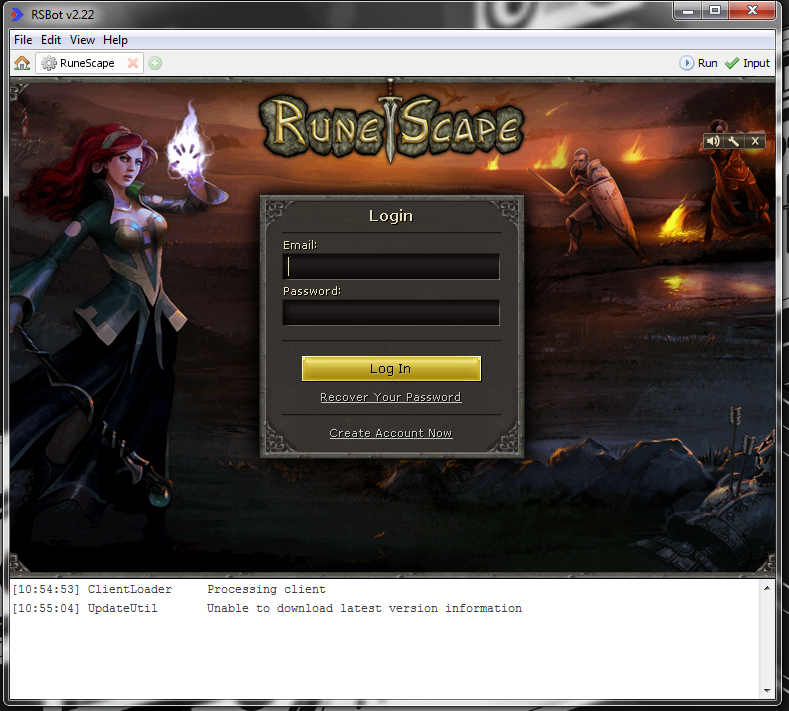Open the Create Account Now link
Screen dimensions: 789x711
391,433
